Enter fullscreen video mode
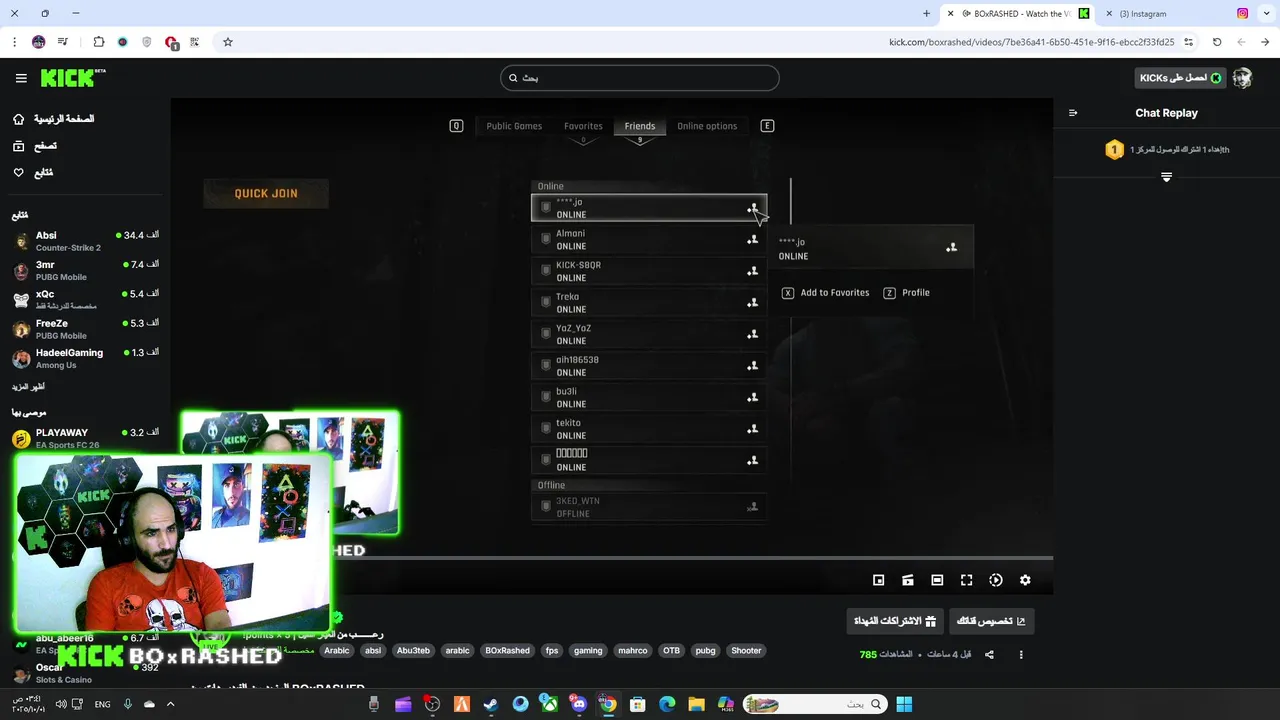Image resolution: width=1280 pixels, height=720 pixels. point(967,580)
